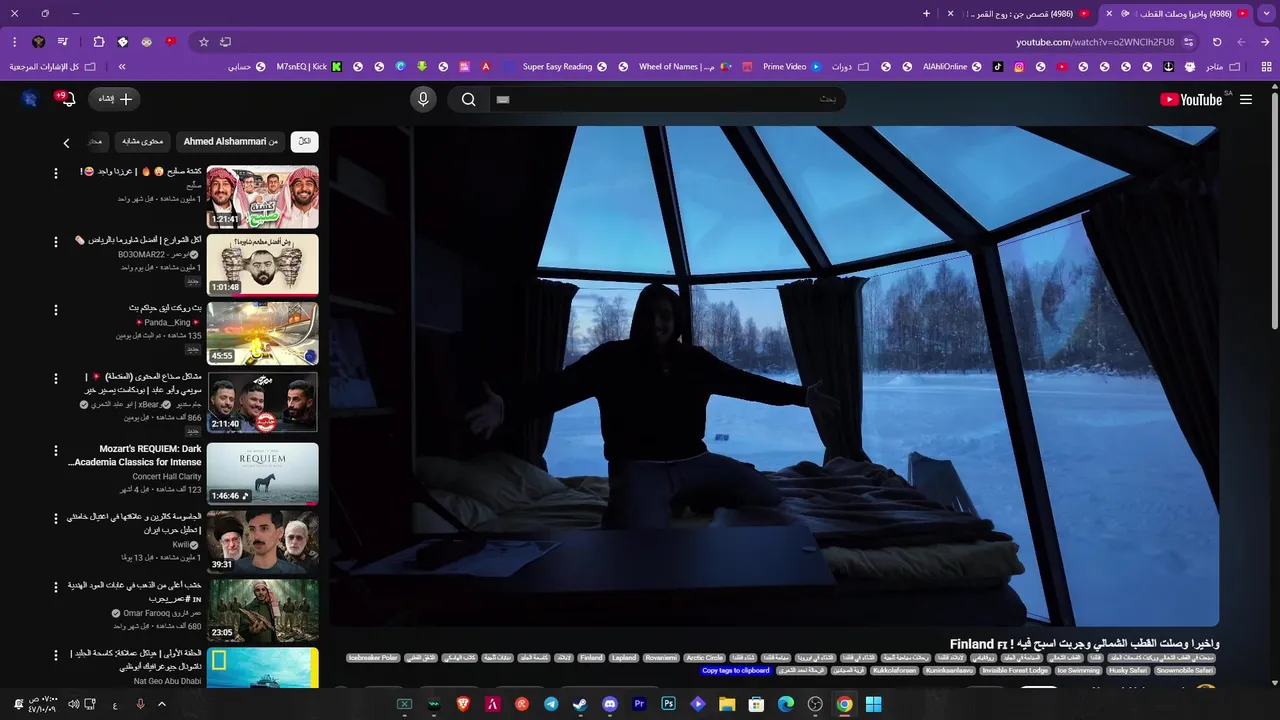Screen dimensions: 1280x720
Task: Open the 2:11:40 video thumbnail
Action: tap(262, 402)
